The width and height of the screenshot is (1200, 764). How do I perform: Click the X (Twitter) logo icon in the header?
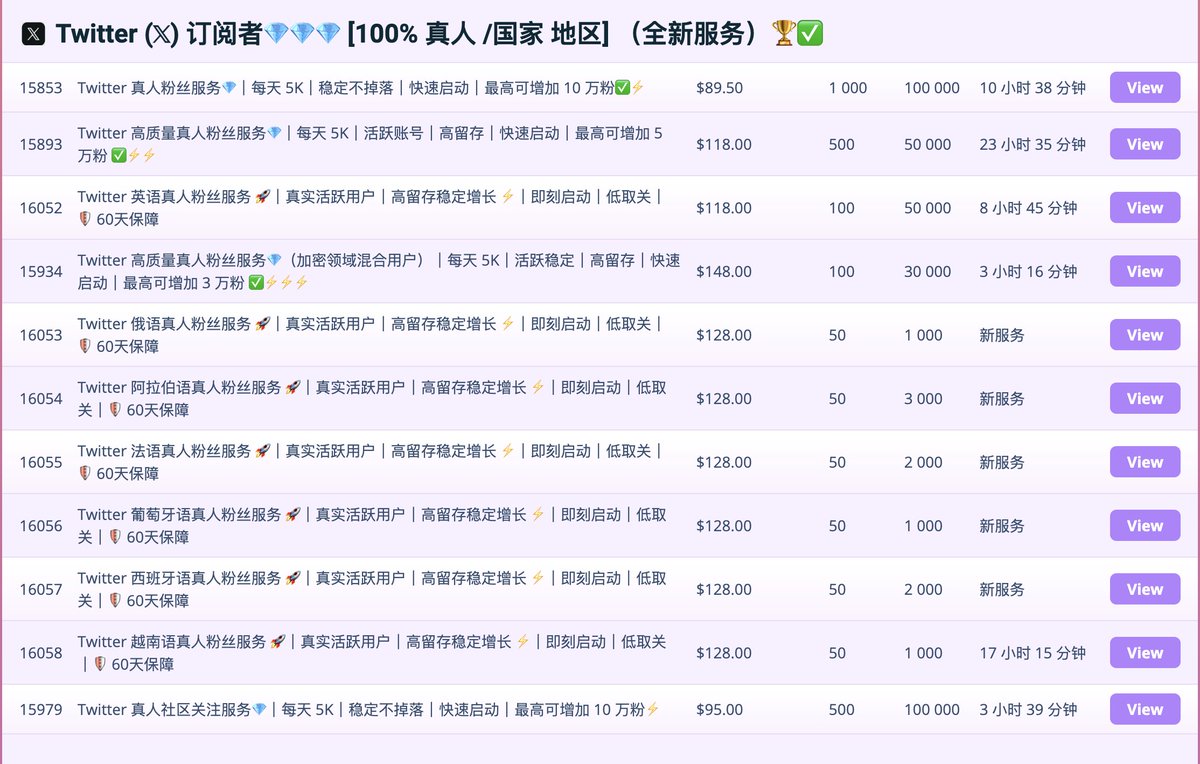tap(32, 32)
